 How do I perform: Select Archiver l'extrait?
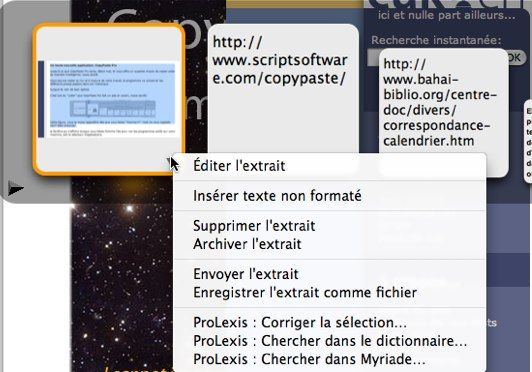coord(329,244)
